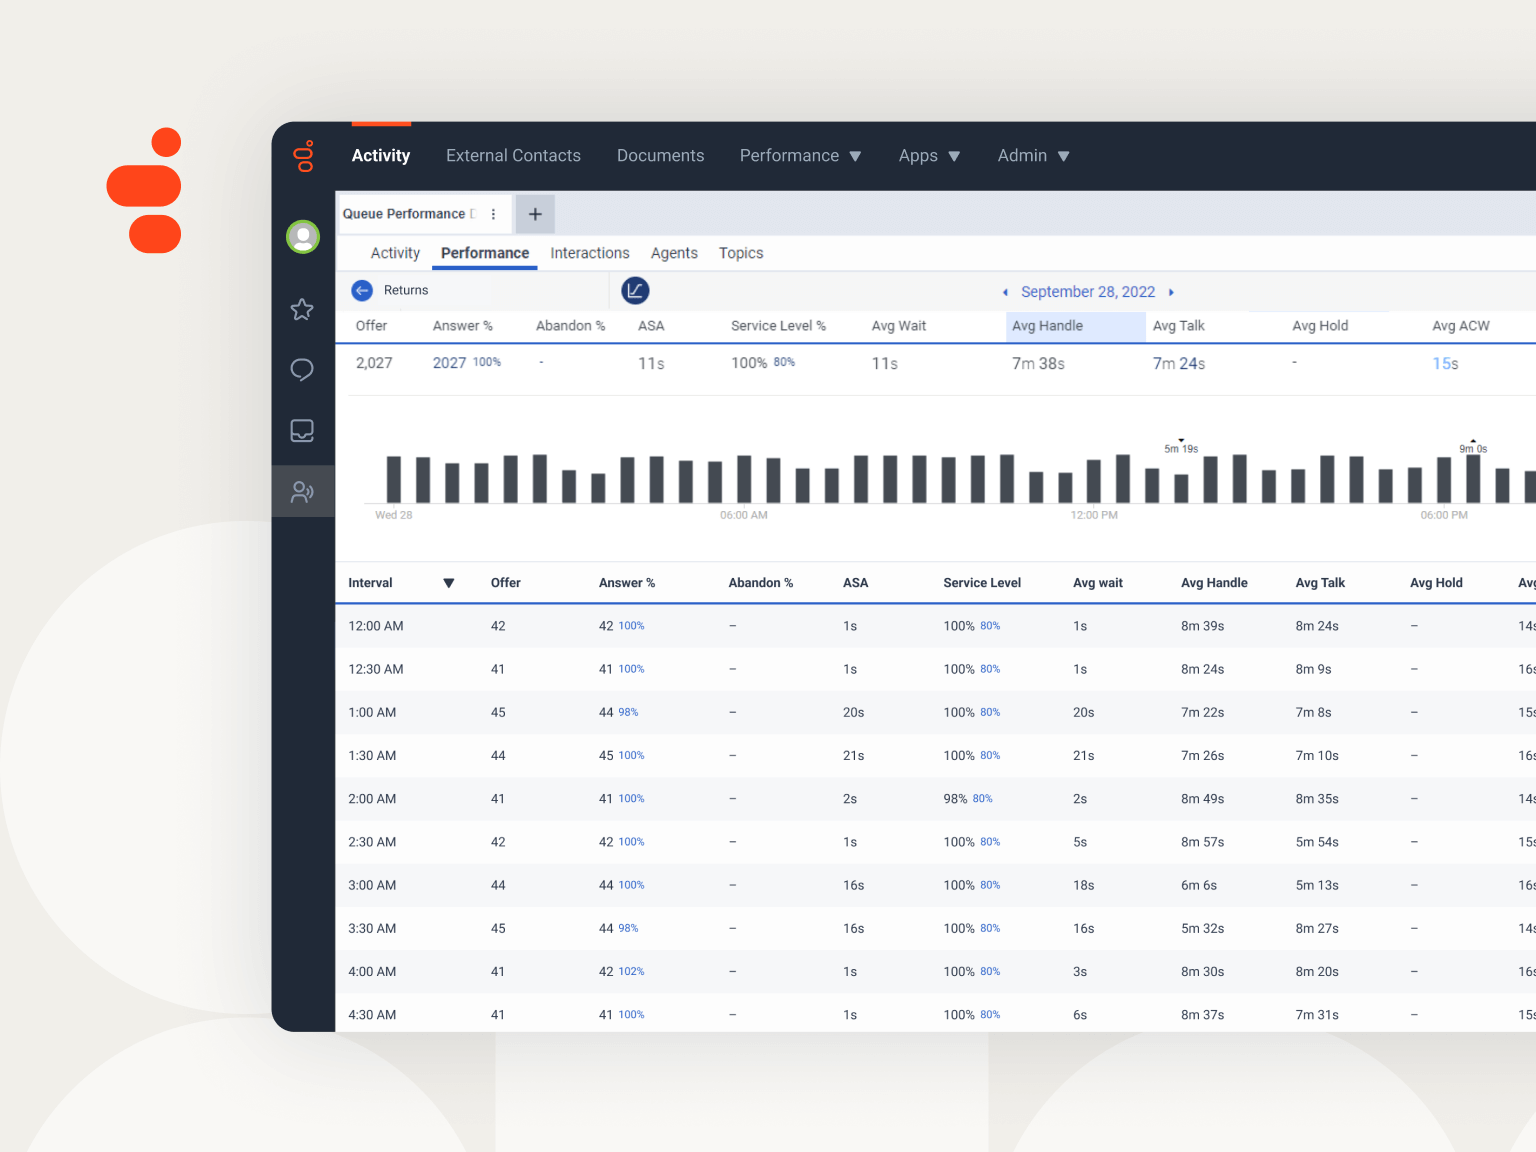Select the Avg Talk summary metric
1536x1152 pixels.
(x=1178, y=326)
